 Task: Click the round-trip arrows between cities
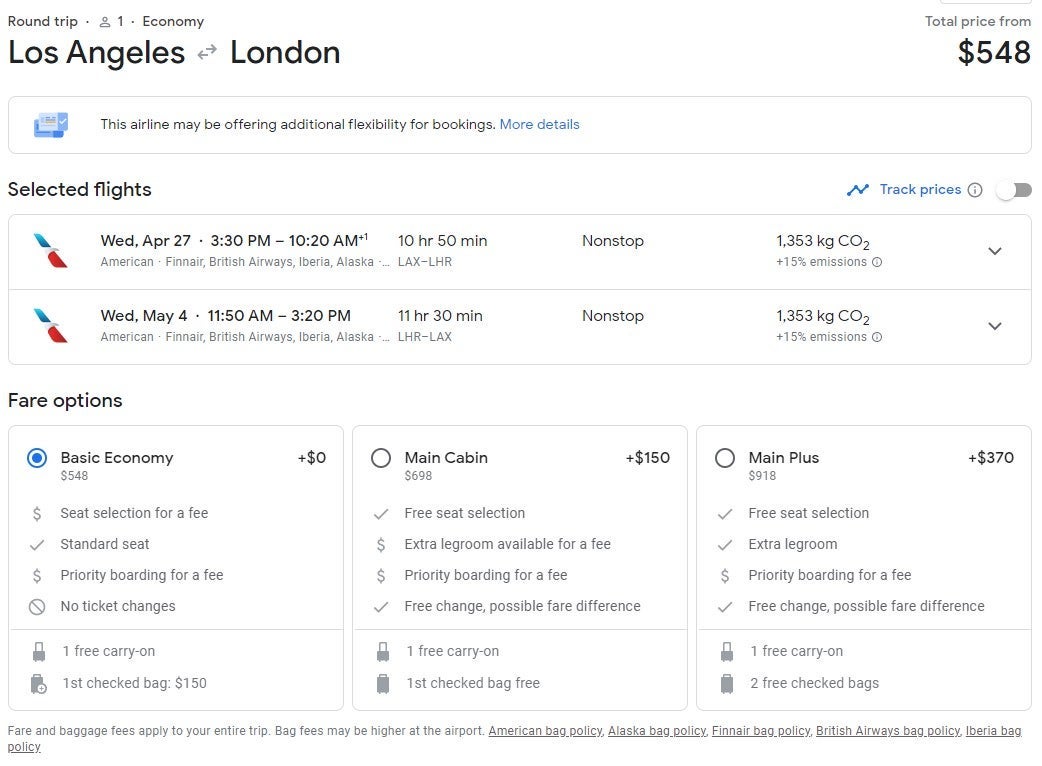pyautogui.click(x=207, y=53)
